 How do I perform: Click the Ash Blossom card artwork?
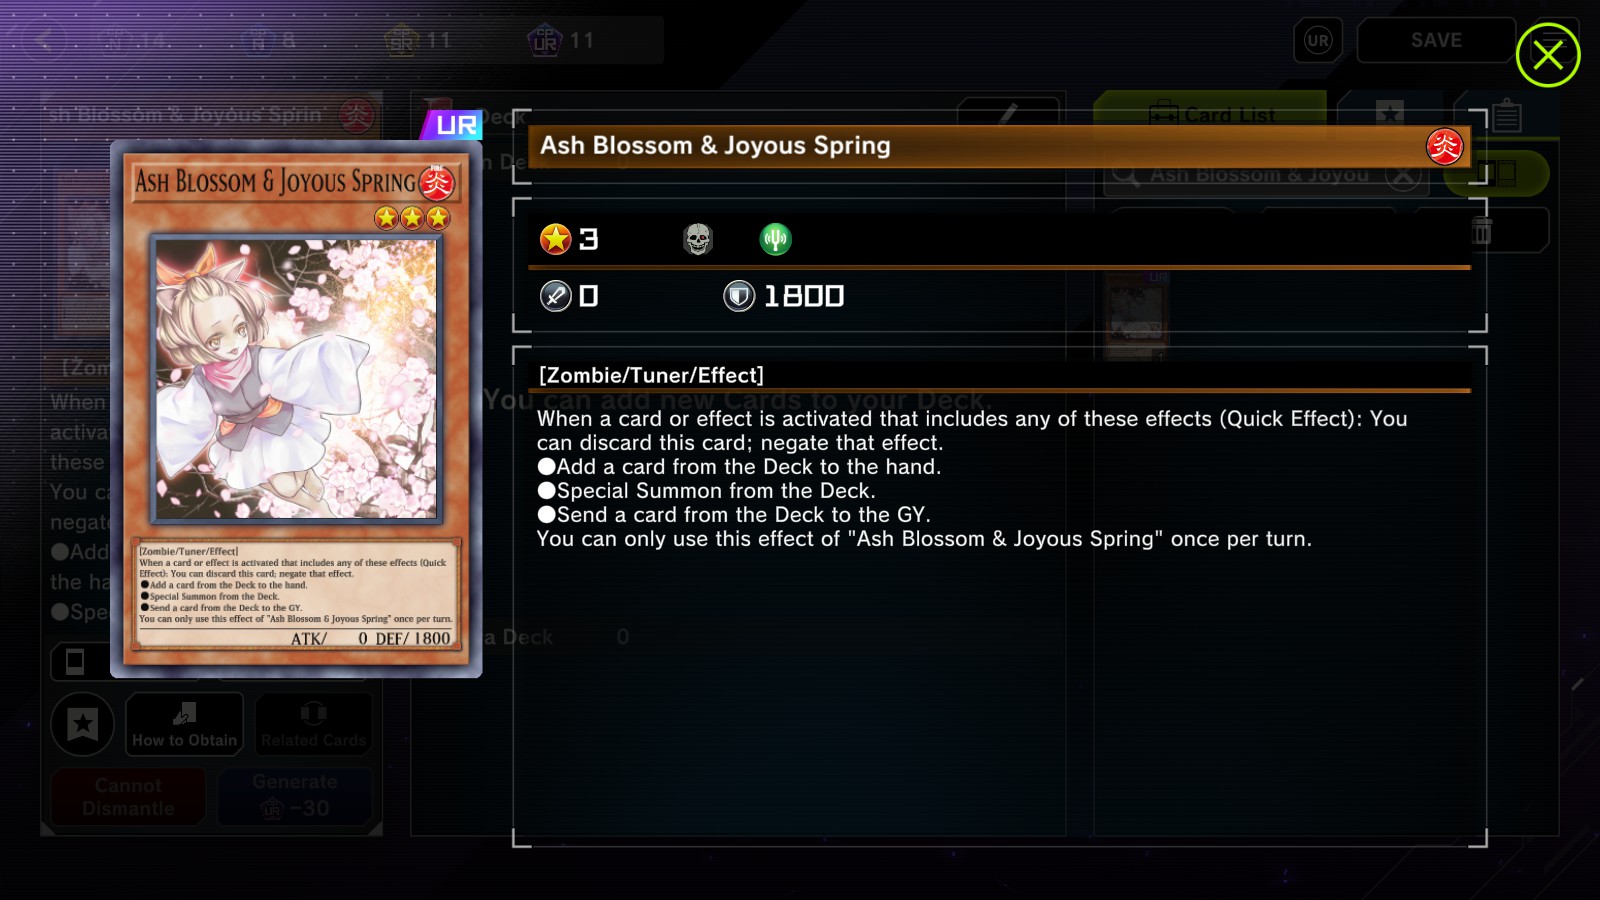point(296,379)
